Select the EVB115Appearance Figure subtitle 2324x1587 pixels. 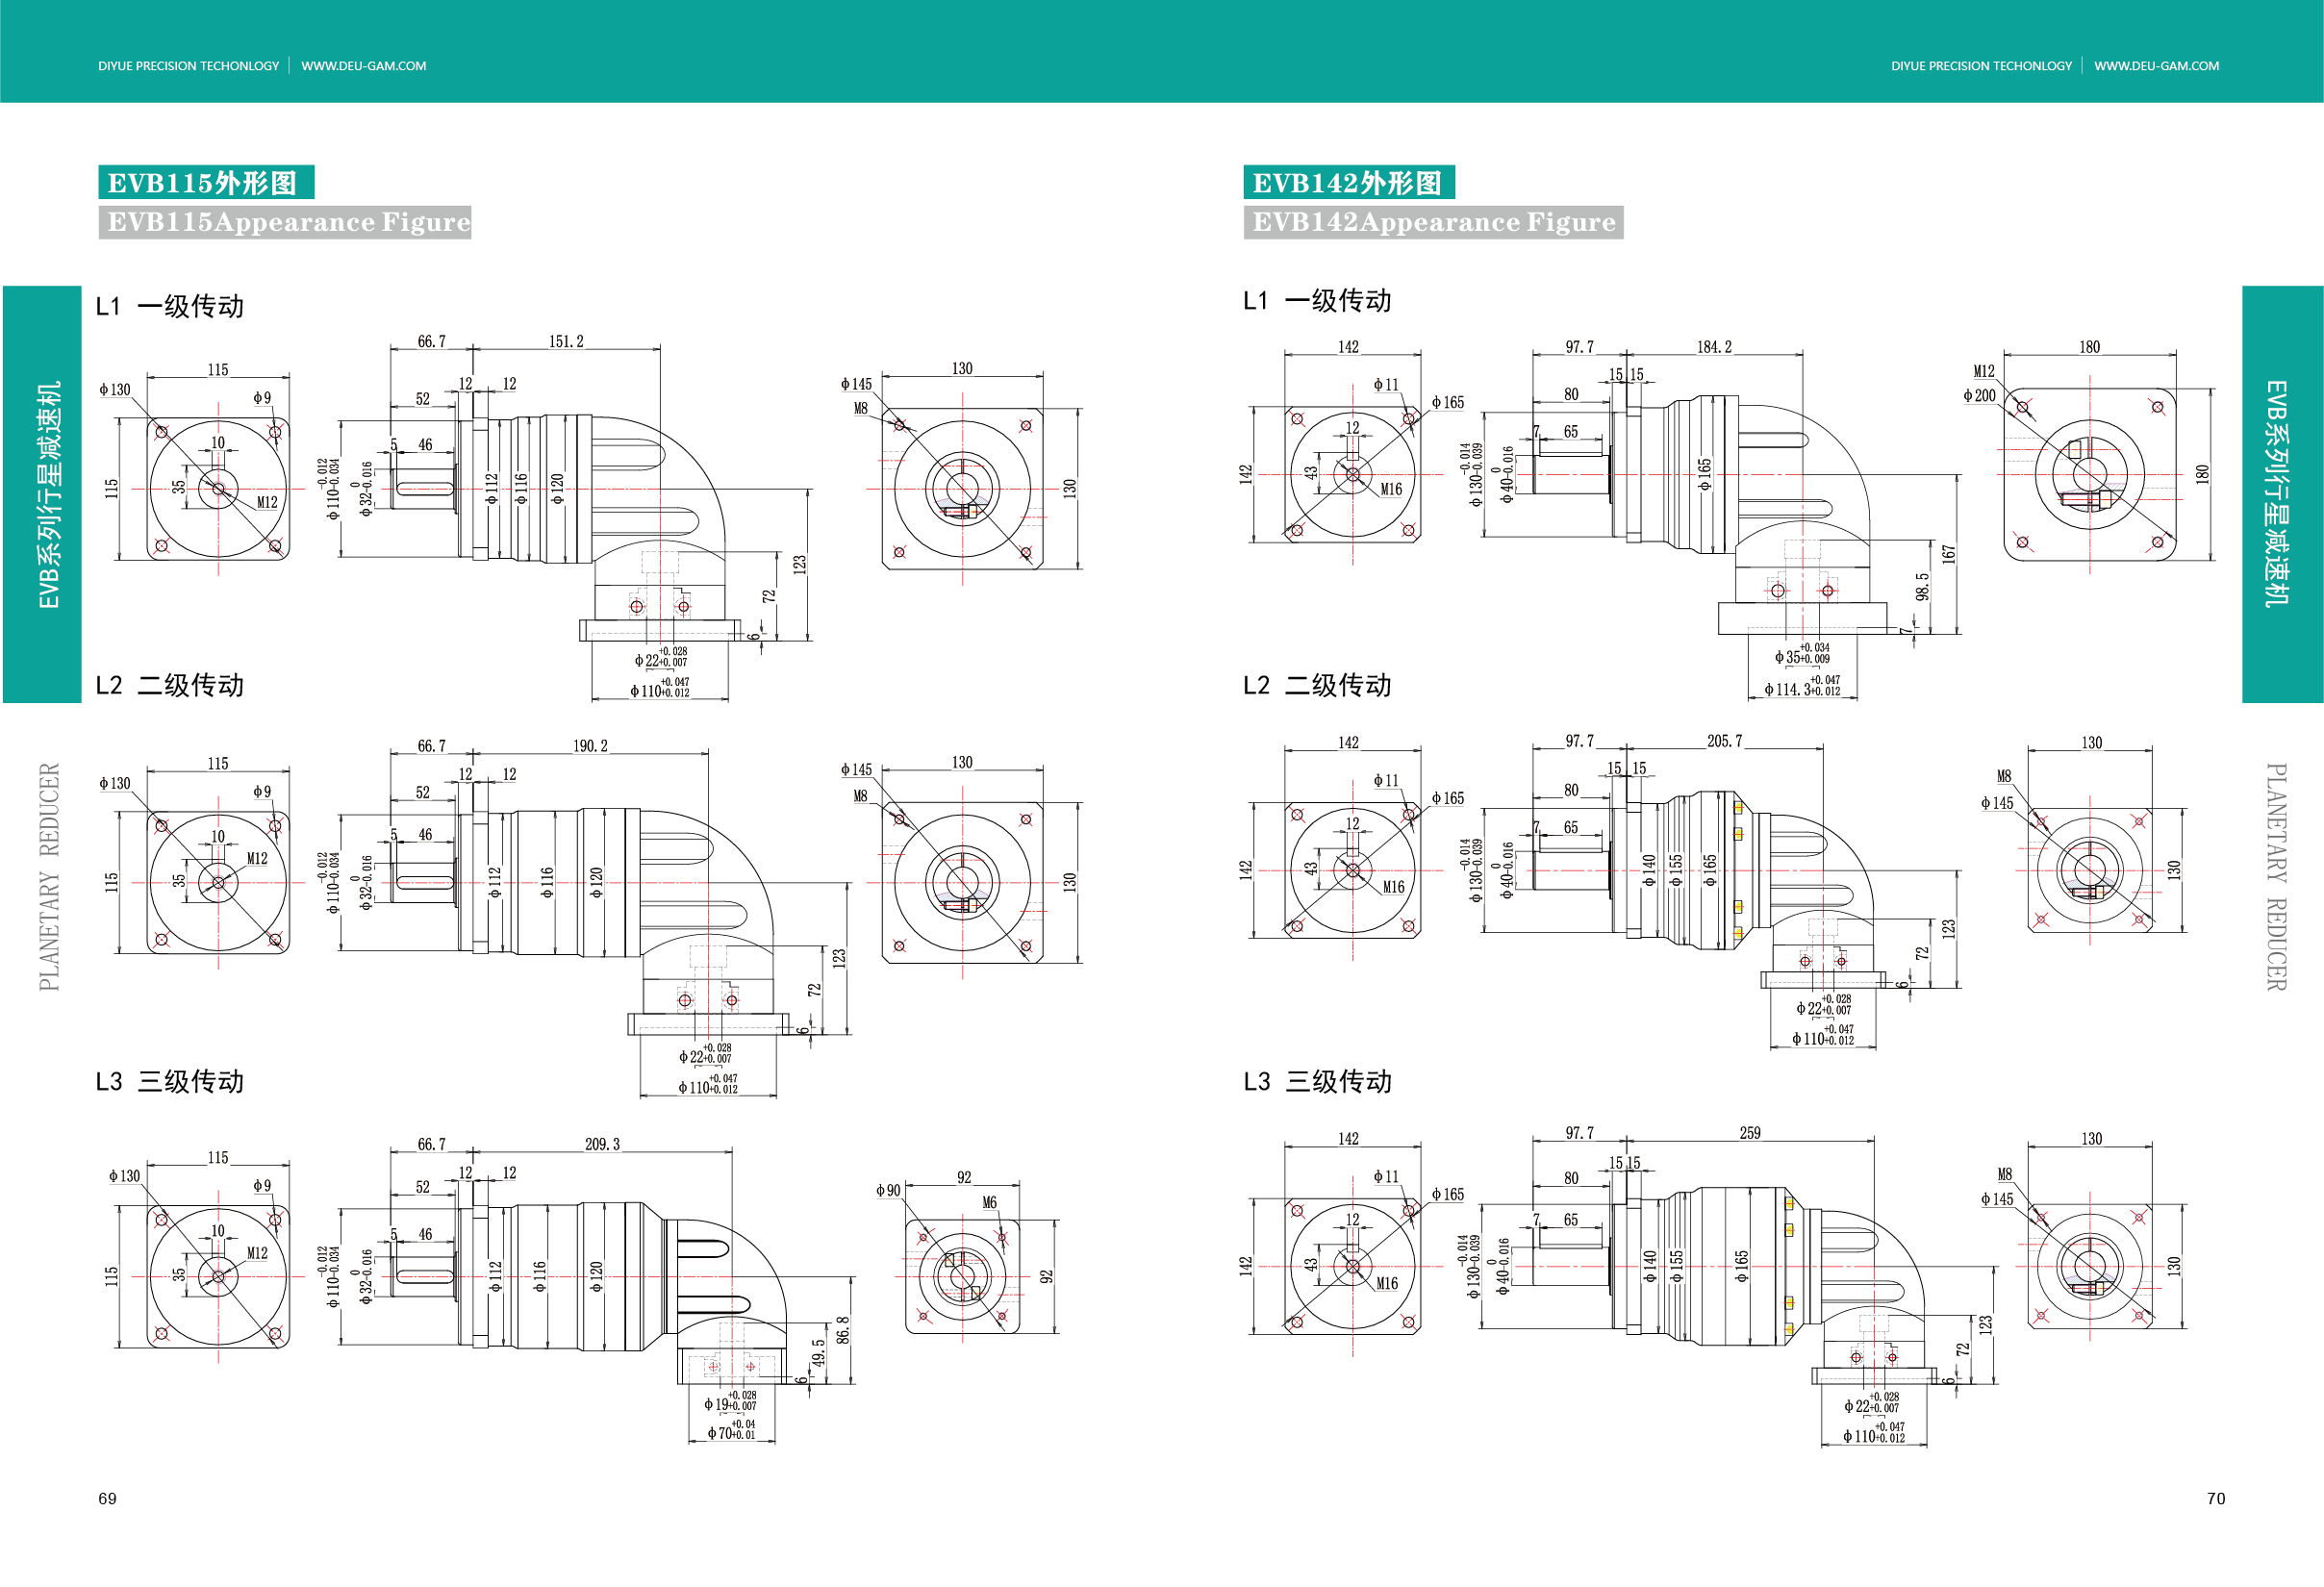tap(285, 222)
